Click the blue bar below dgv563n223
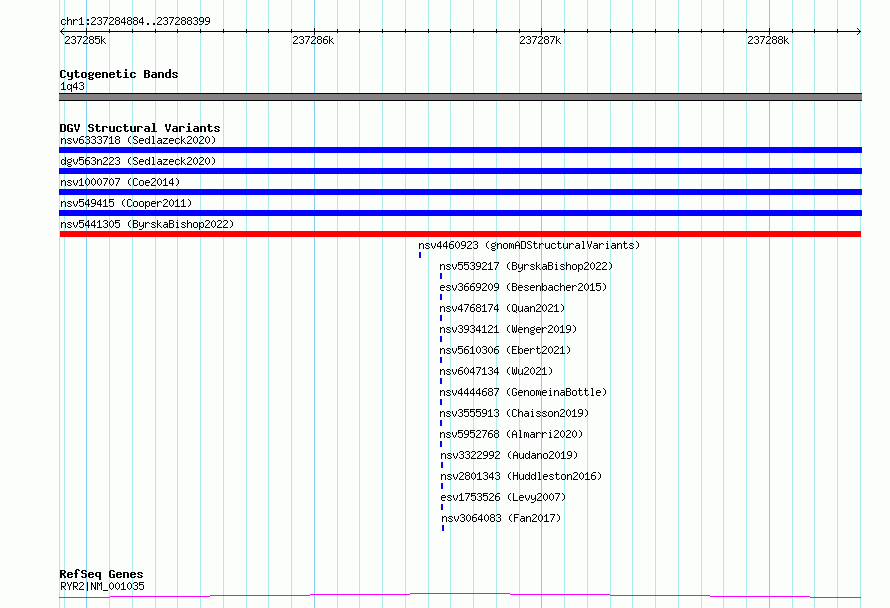 (x=460, y=171)
